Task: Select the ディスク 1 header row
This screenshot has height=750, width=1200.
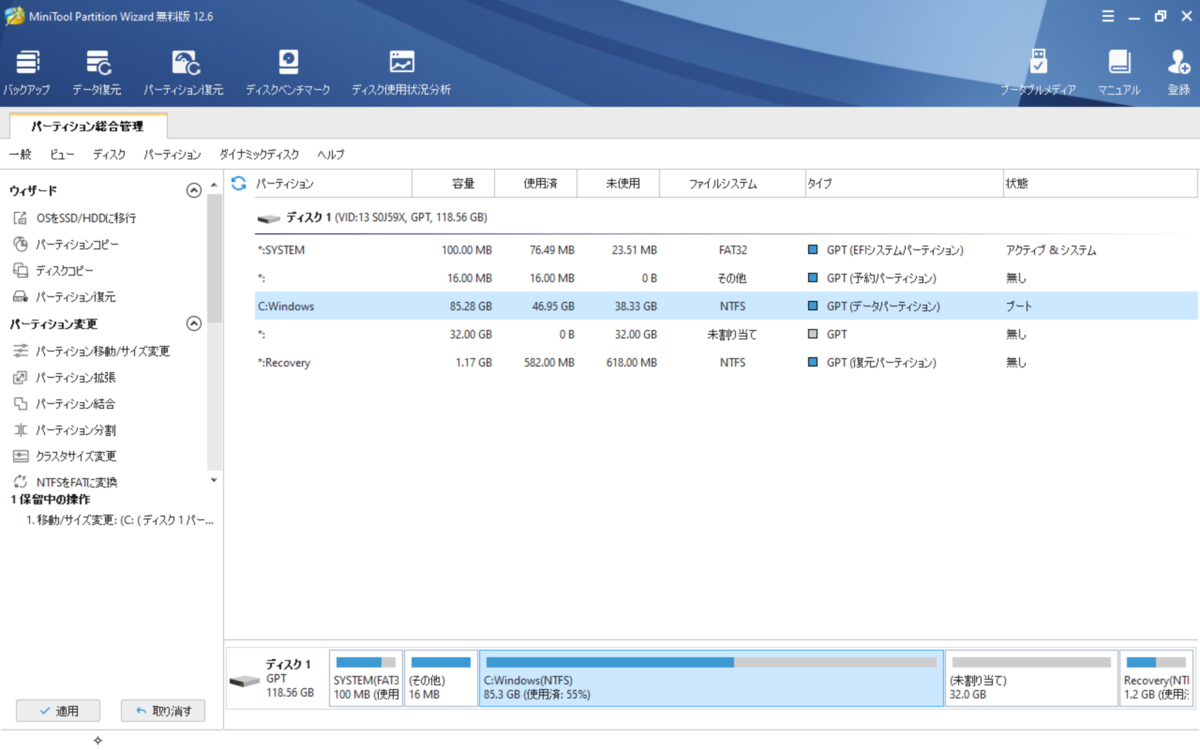Action: [726, 217]
